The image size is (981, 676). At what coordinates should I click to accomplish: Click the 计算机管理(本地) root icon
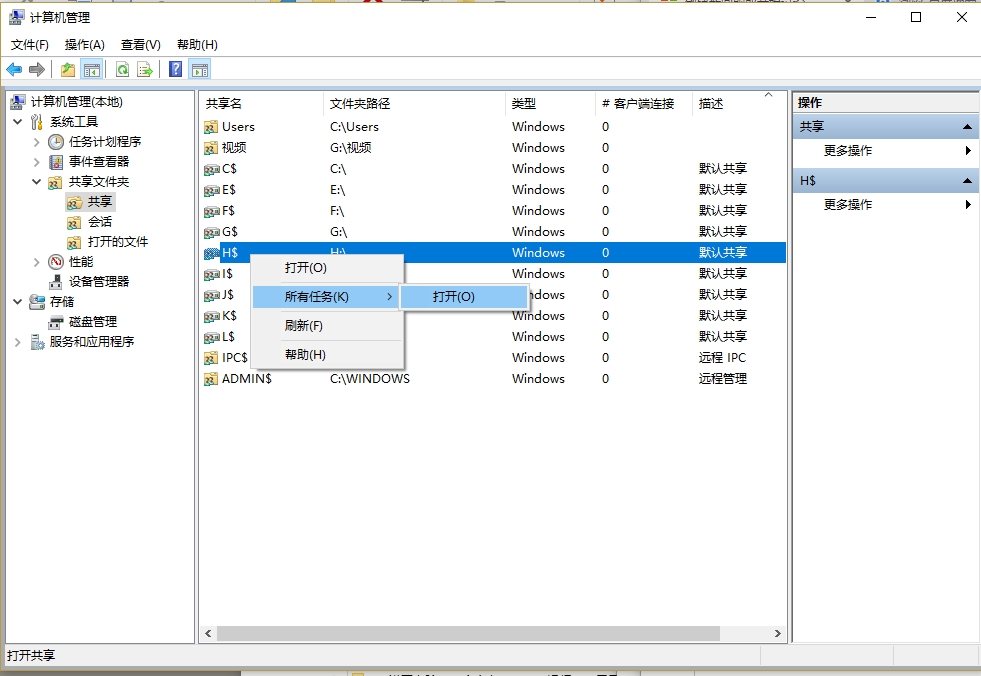(18, 101)
